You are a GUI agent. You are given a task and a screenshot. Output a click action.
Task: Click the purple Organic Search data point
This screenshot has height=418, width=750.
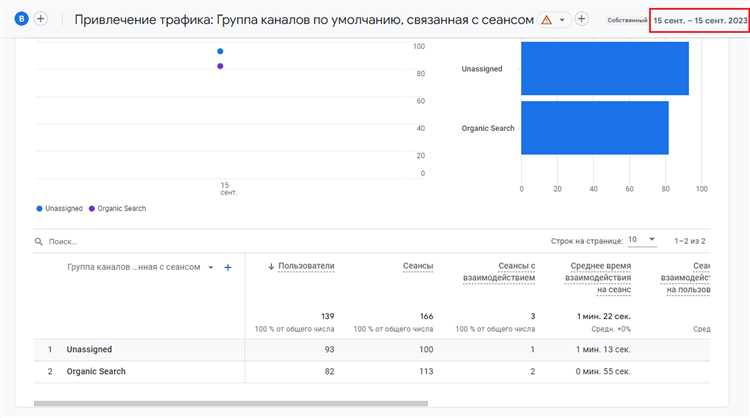[x=220, y=66]
